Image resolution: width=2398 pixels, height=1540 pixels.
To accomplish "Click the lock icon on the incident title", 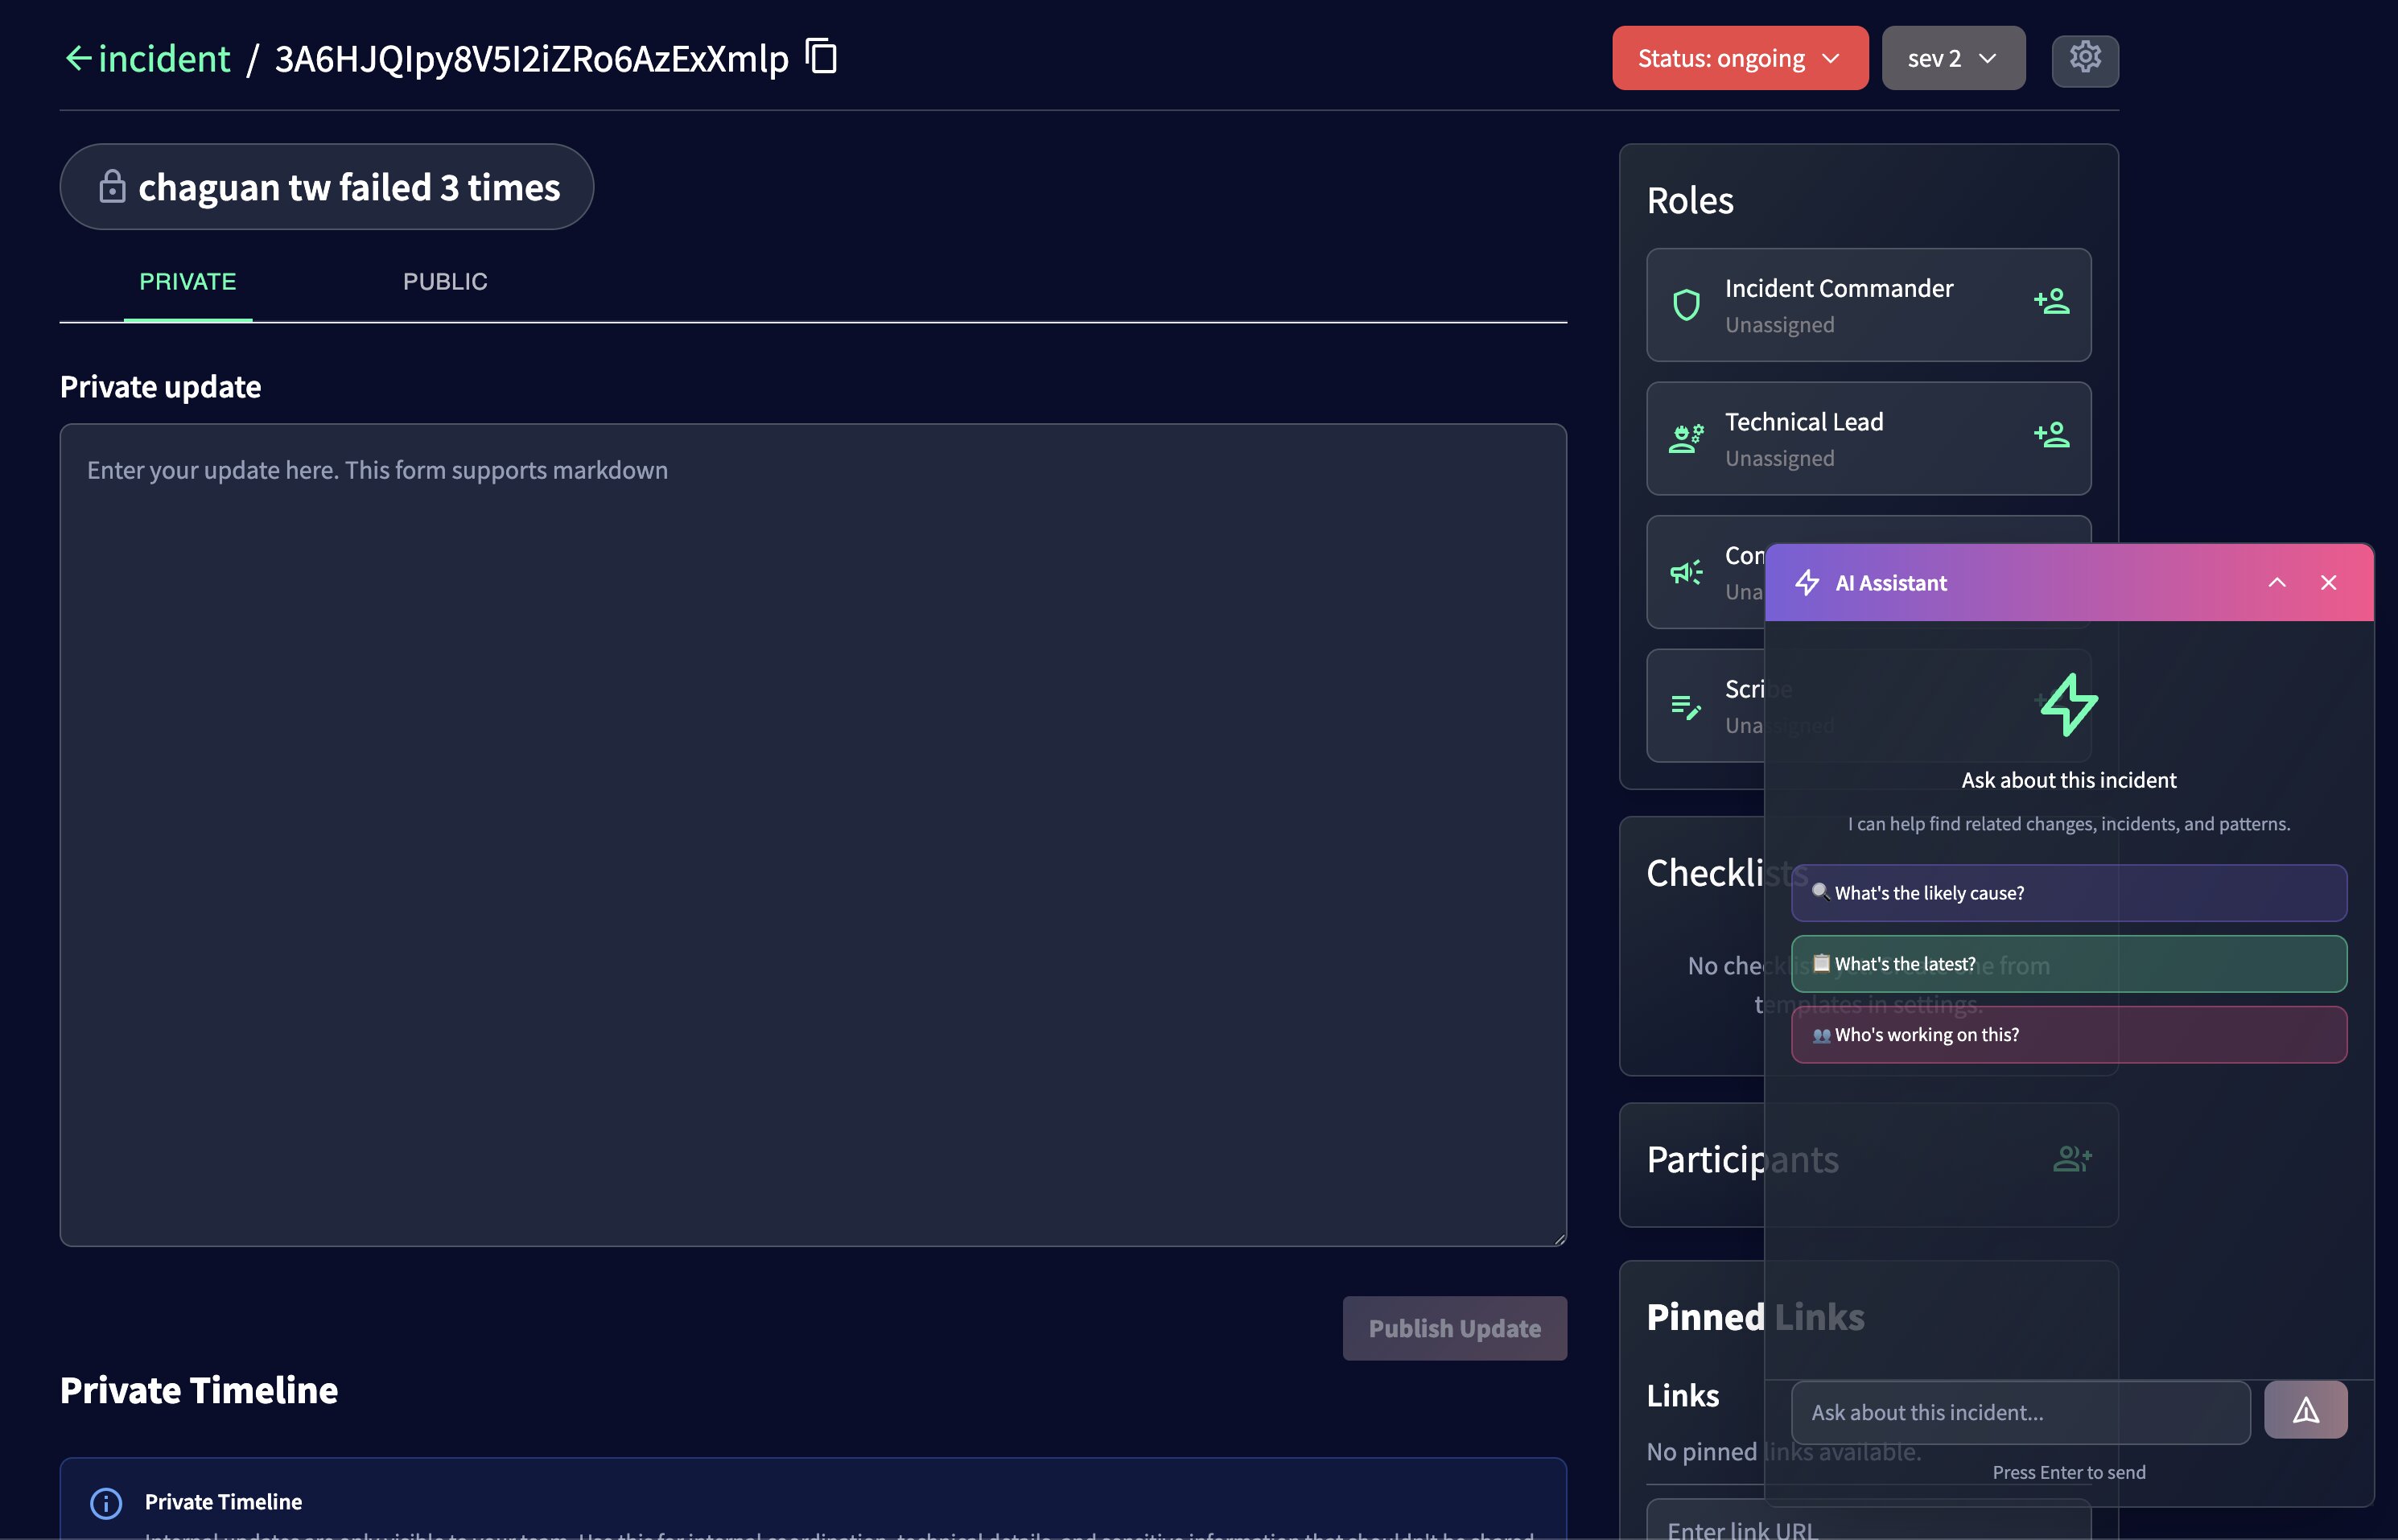I will pos(111,186).
